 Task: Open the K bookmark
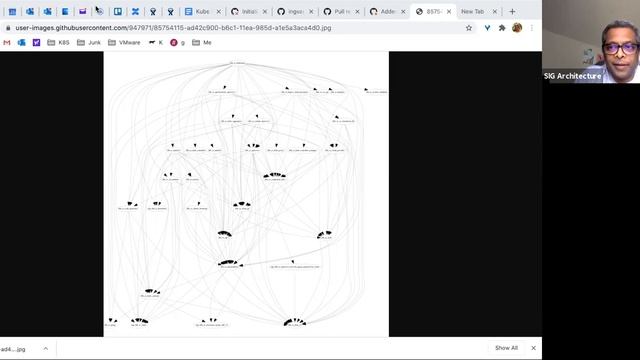point(156,42)
